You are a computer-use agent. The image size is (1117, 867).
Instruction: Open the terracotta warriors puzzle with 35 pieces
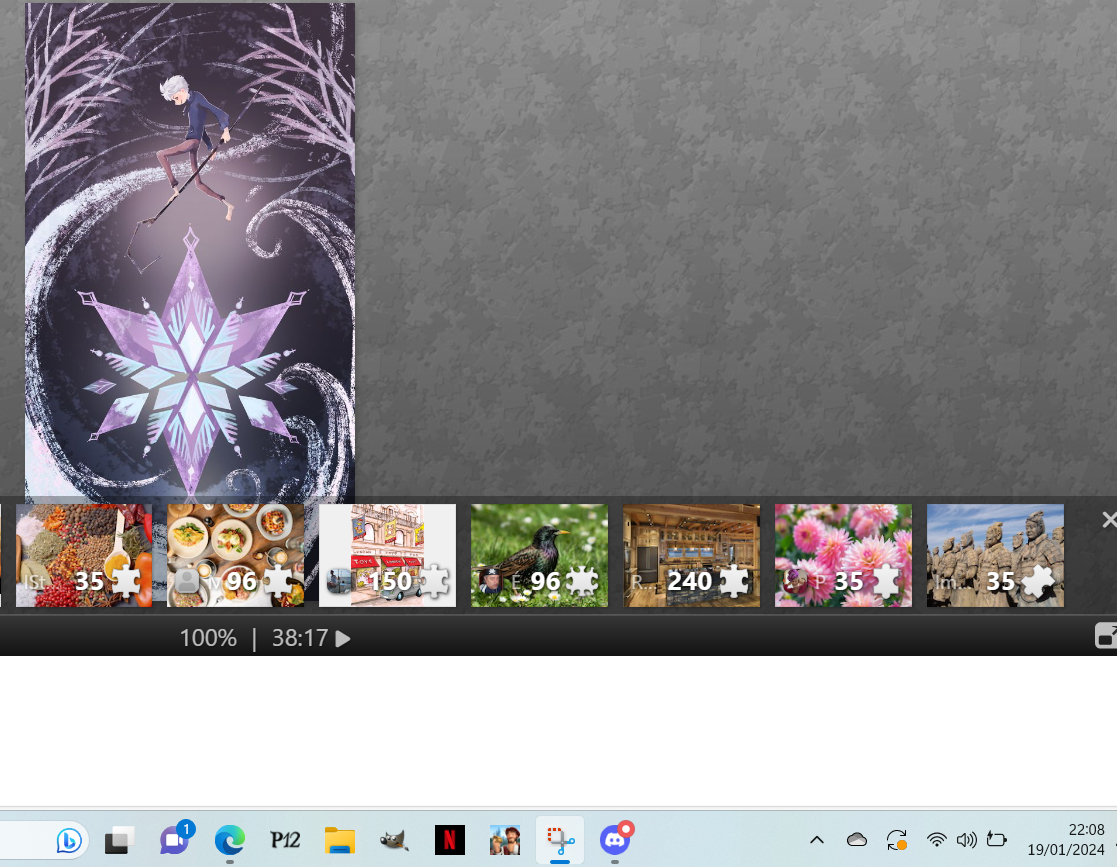click(995, 556)
